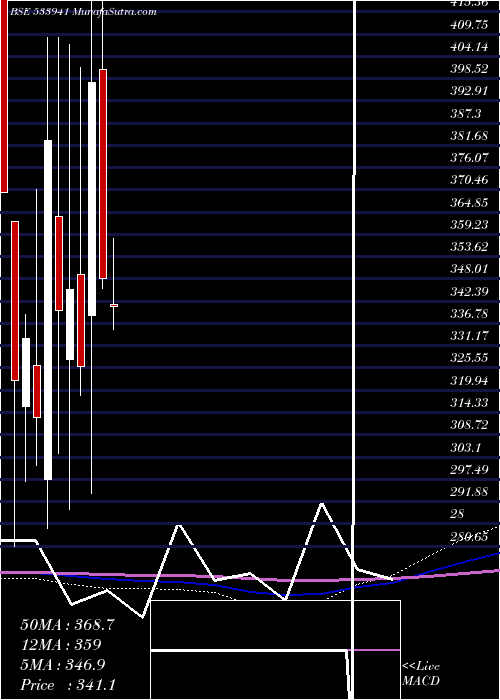Click the 370.46 price axis label

click(x=469, y=180)
